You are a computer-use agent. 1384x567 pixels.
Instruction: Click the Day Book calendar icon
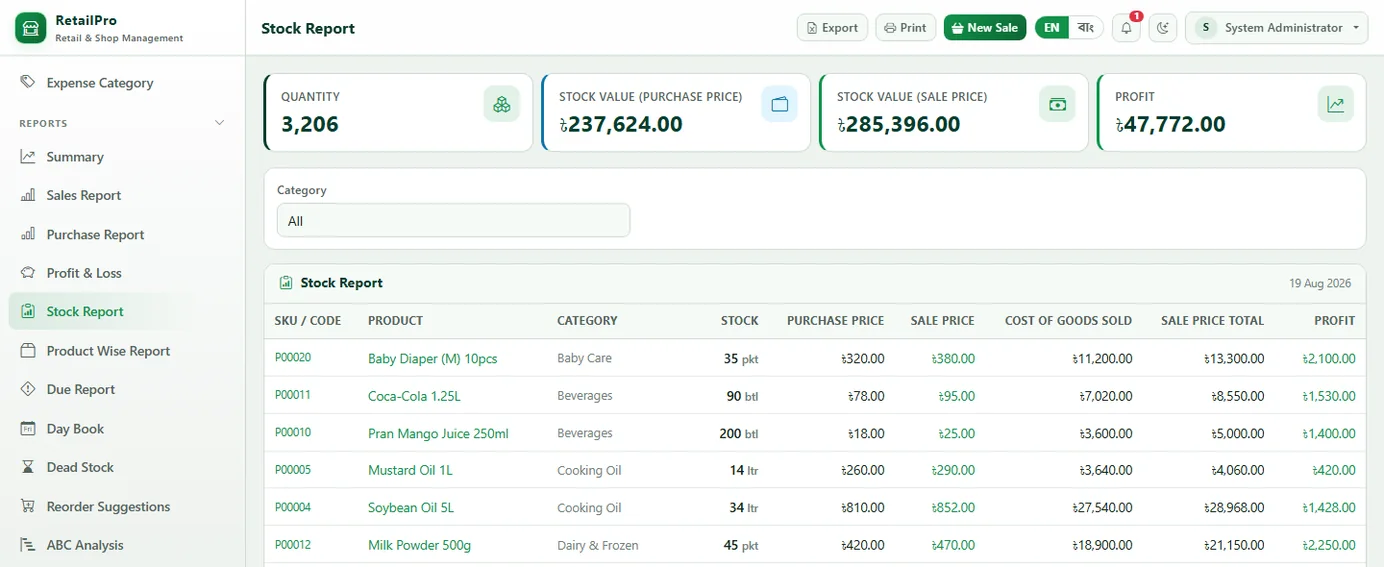pos(28,428)
